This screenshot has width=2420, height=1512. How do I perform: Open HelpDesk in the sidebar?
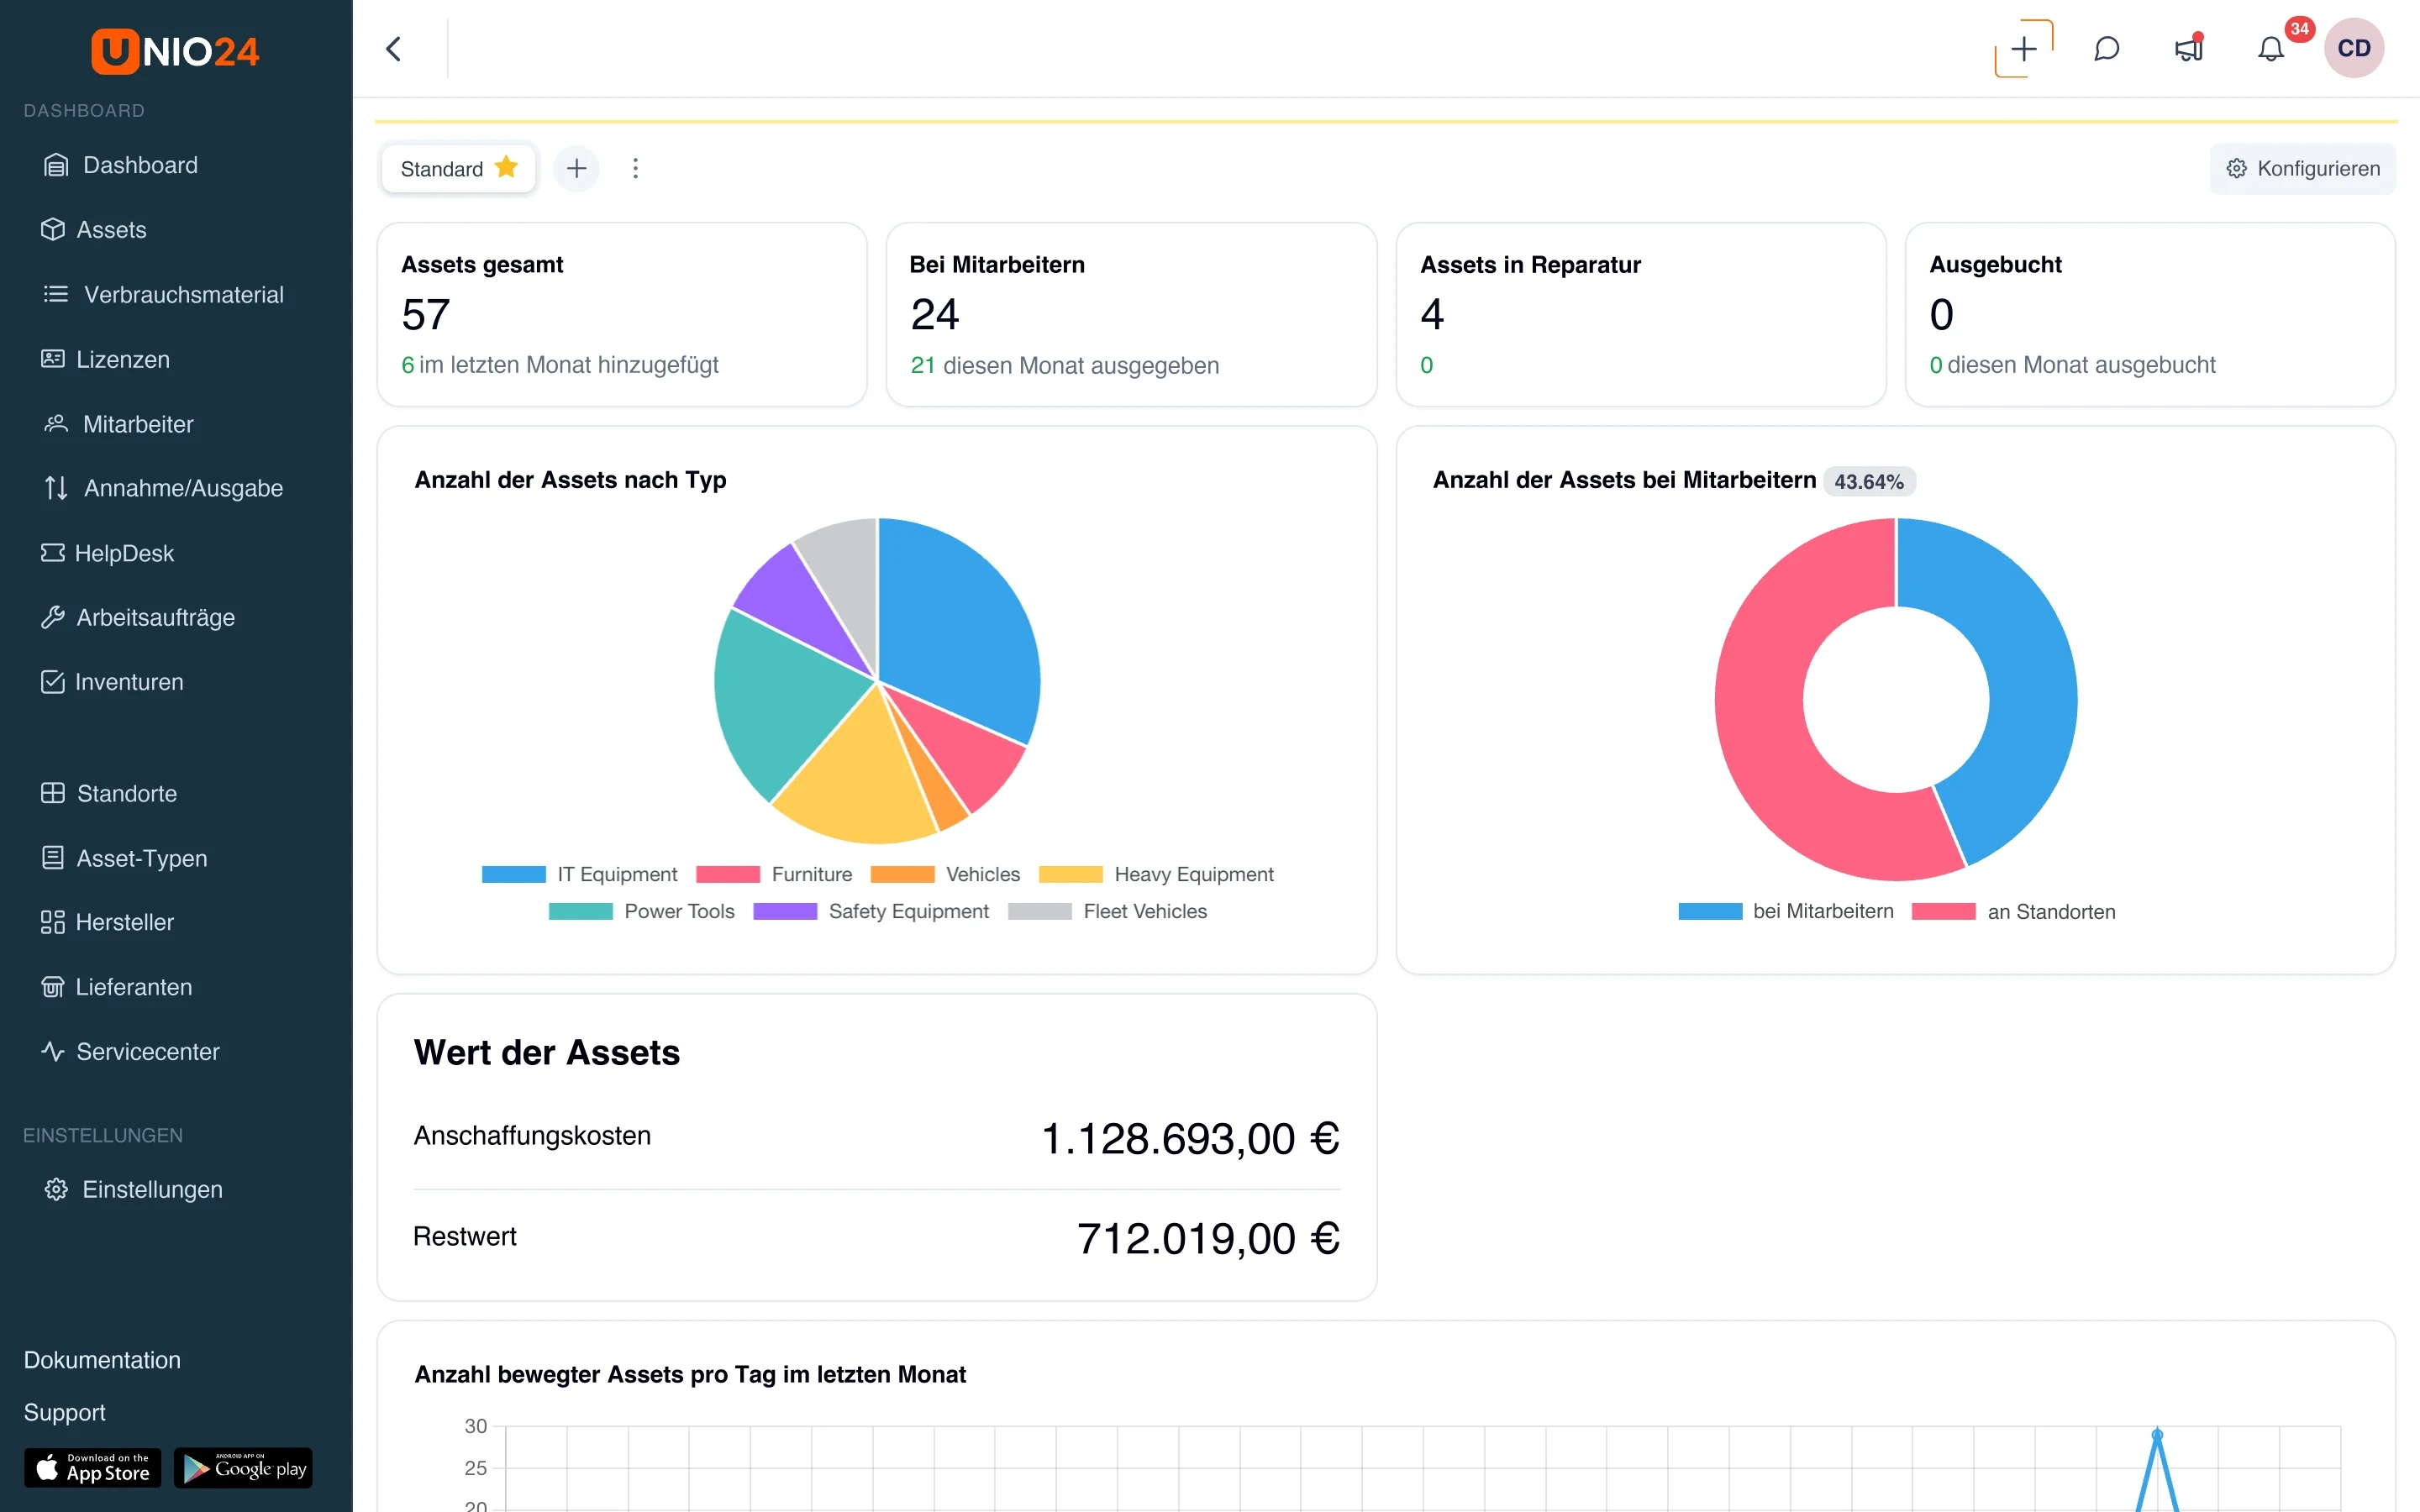tap(107, 553)
